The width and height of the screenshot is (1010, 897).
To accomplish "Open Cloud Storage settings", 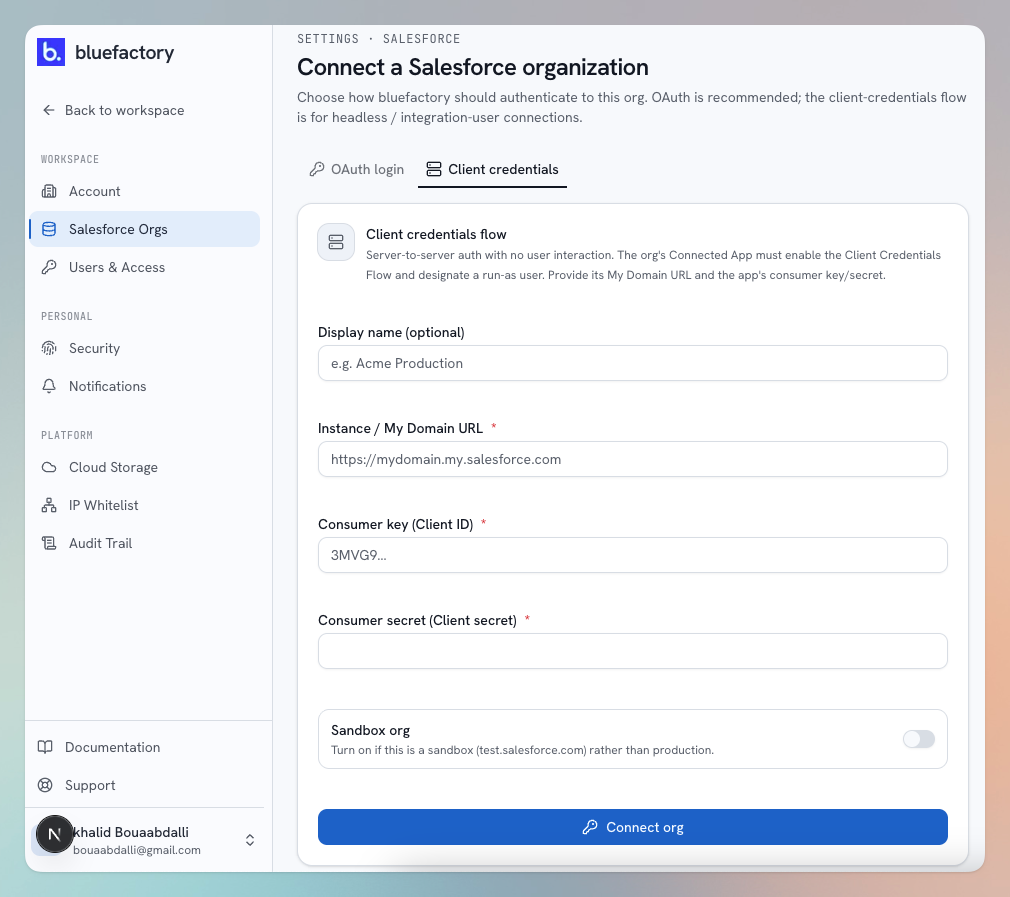I will 145,467.
